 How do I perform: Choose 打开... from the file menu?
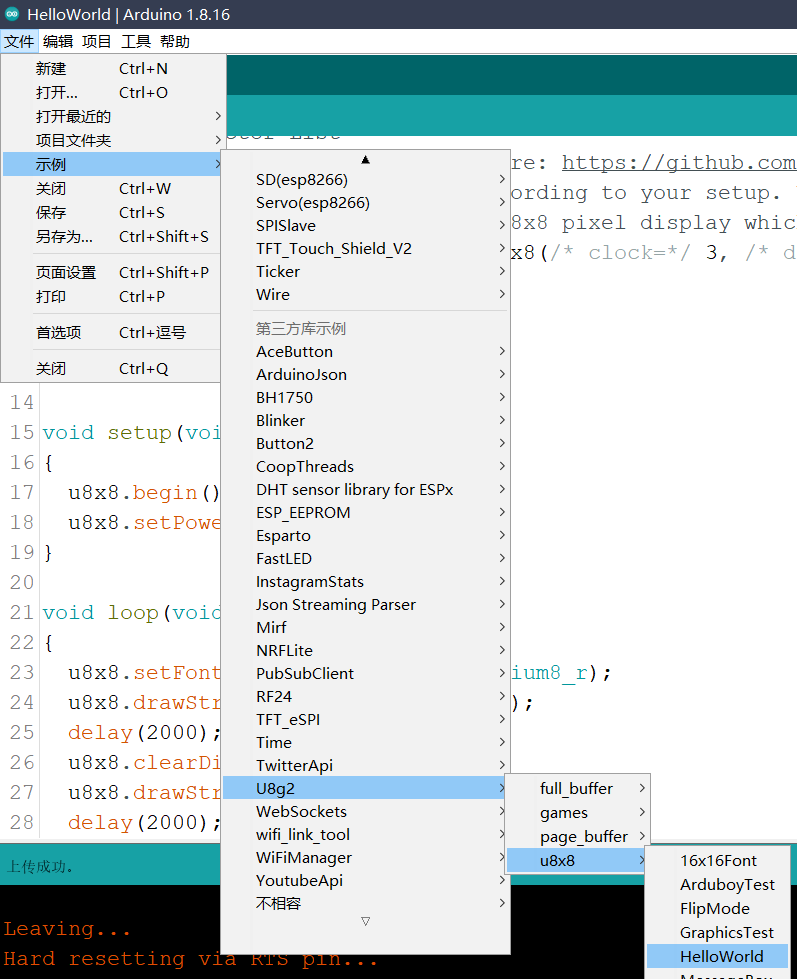coord(112,92)
